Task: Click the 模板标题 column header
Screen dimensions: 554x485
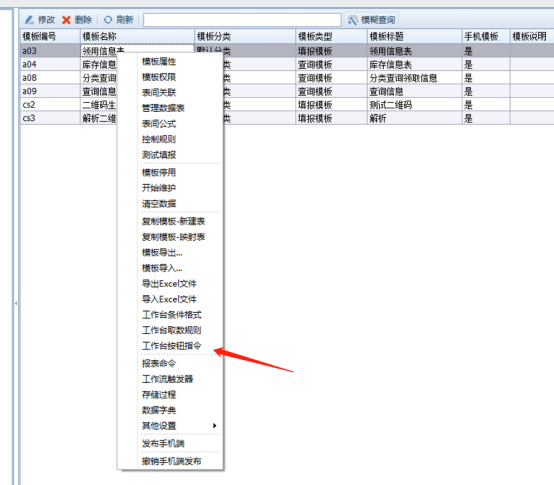Action: [x=414, y=36]
